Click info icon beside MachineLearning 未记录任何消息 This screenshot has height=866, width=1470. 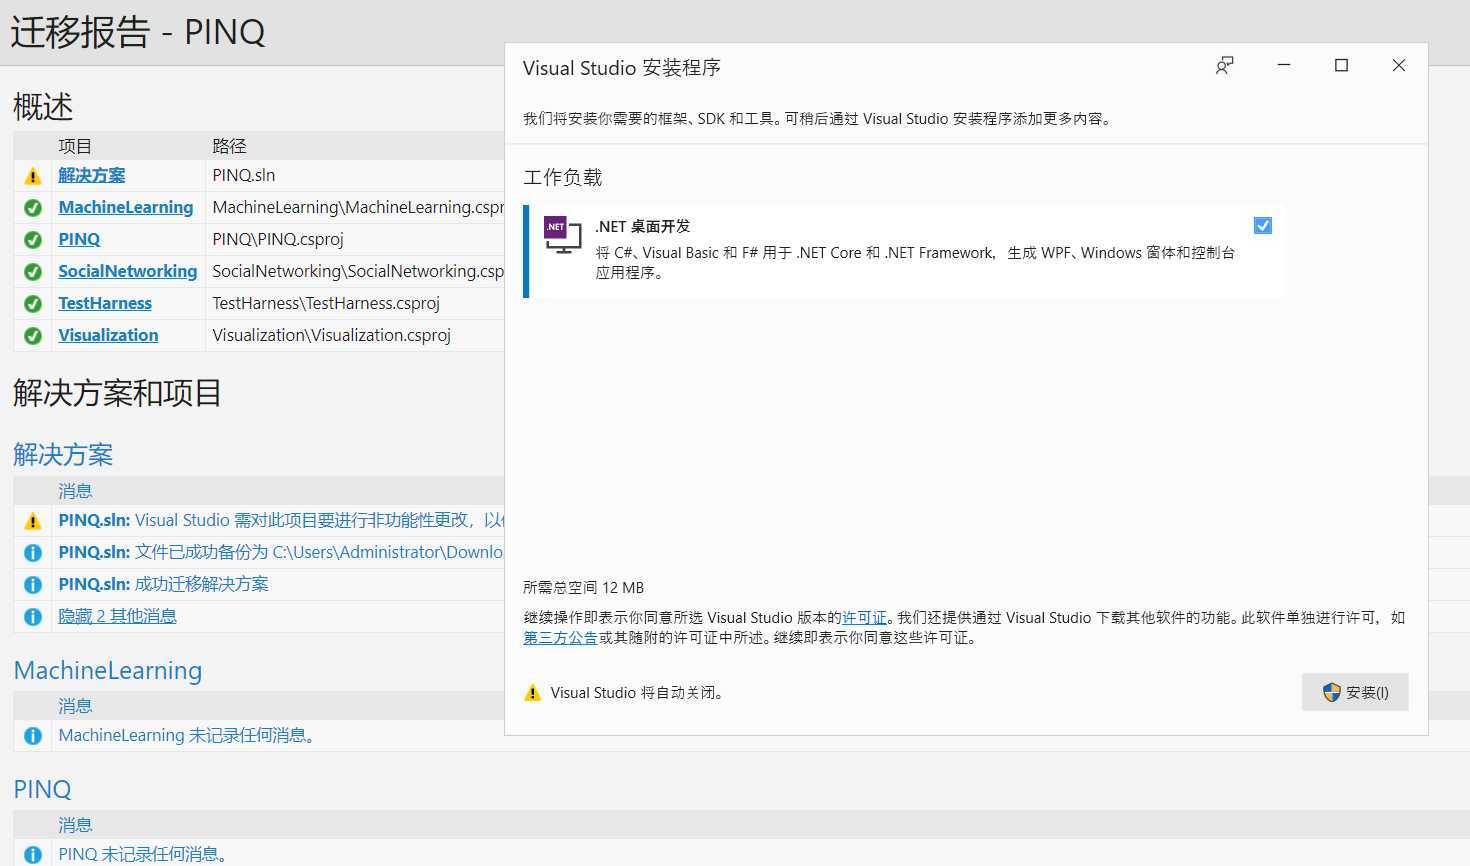pyautogui.click(x=33, y=736)
